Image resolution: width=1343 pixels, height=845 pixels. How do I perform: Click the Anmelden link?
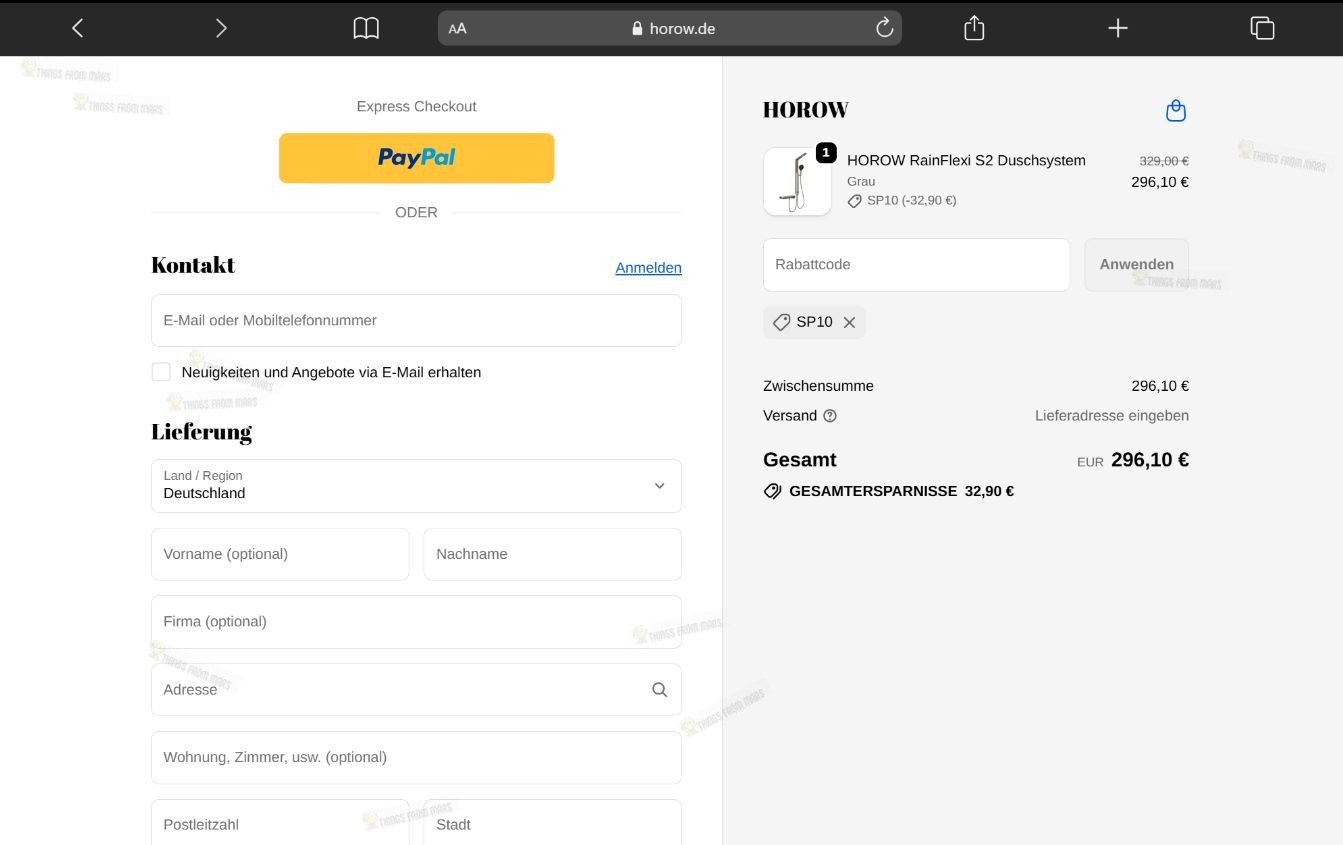(x=648, y=268)
